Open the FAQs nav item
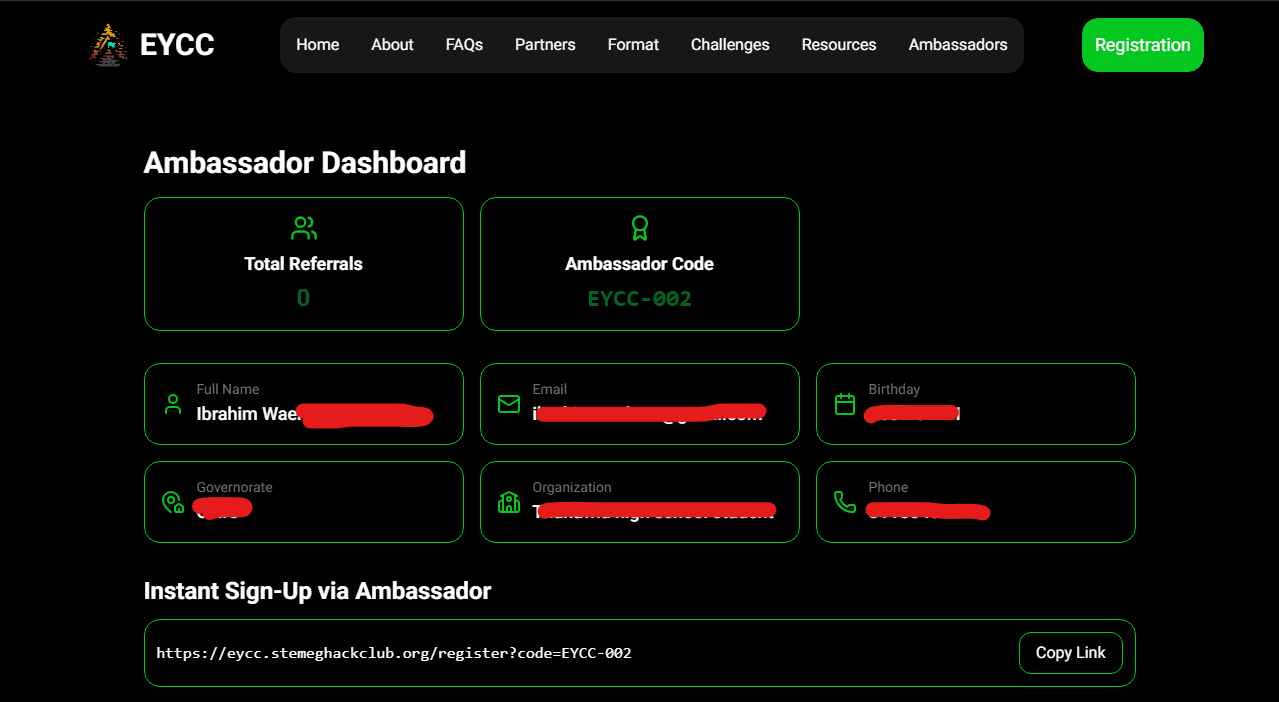This screenshot has height=702, width=1279. pyautogui.click(x=464, y=45)
